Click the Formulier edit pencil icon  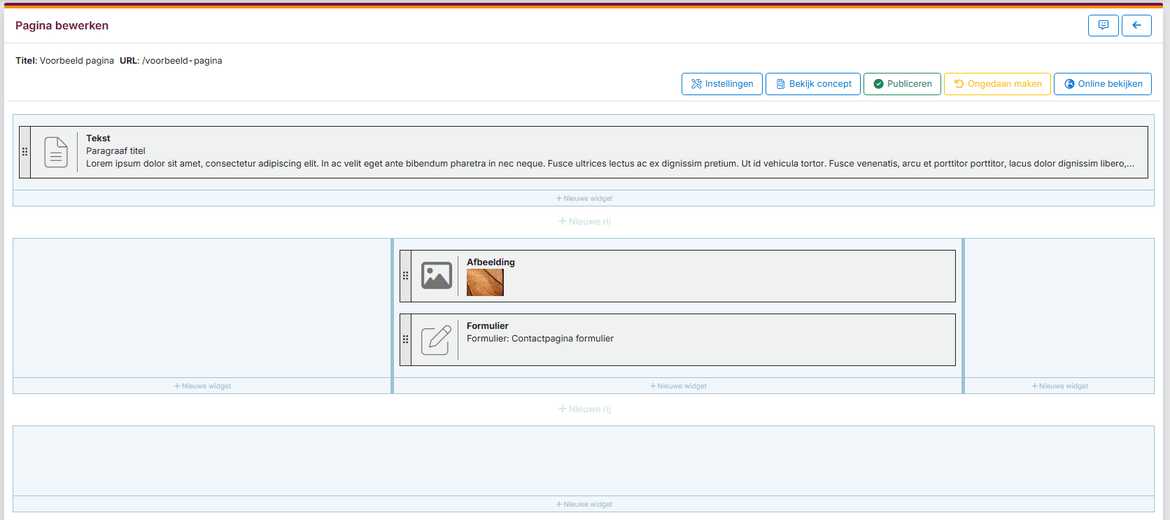[436, 340]
